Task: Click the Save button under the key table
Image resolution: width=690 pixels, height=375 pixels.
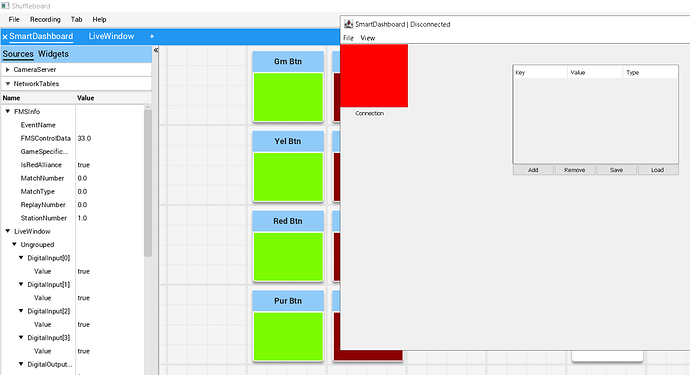Action: [x=616, y=170]
